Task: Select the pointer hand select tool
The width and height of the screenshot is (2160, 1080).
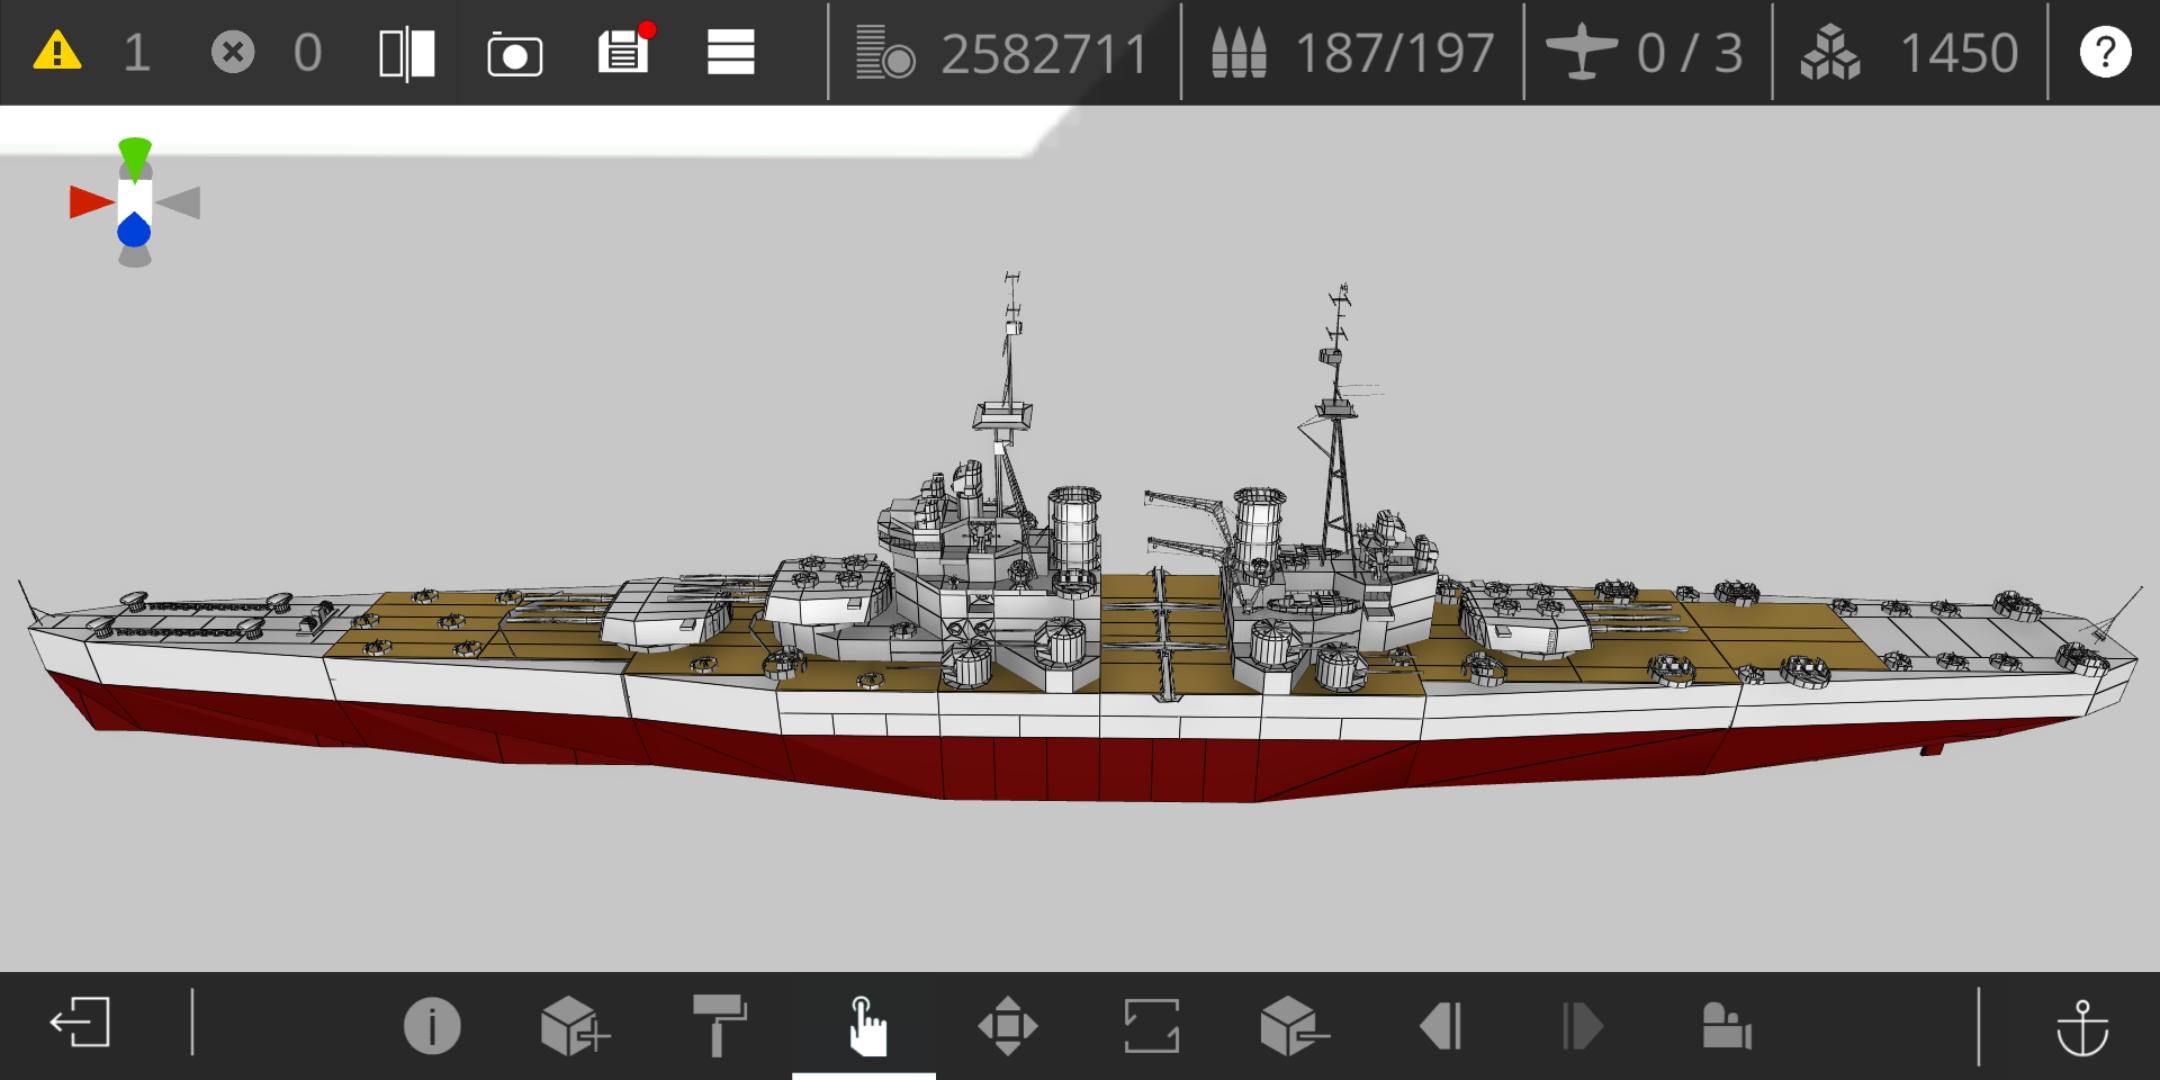Action: pos(865,1026)
